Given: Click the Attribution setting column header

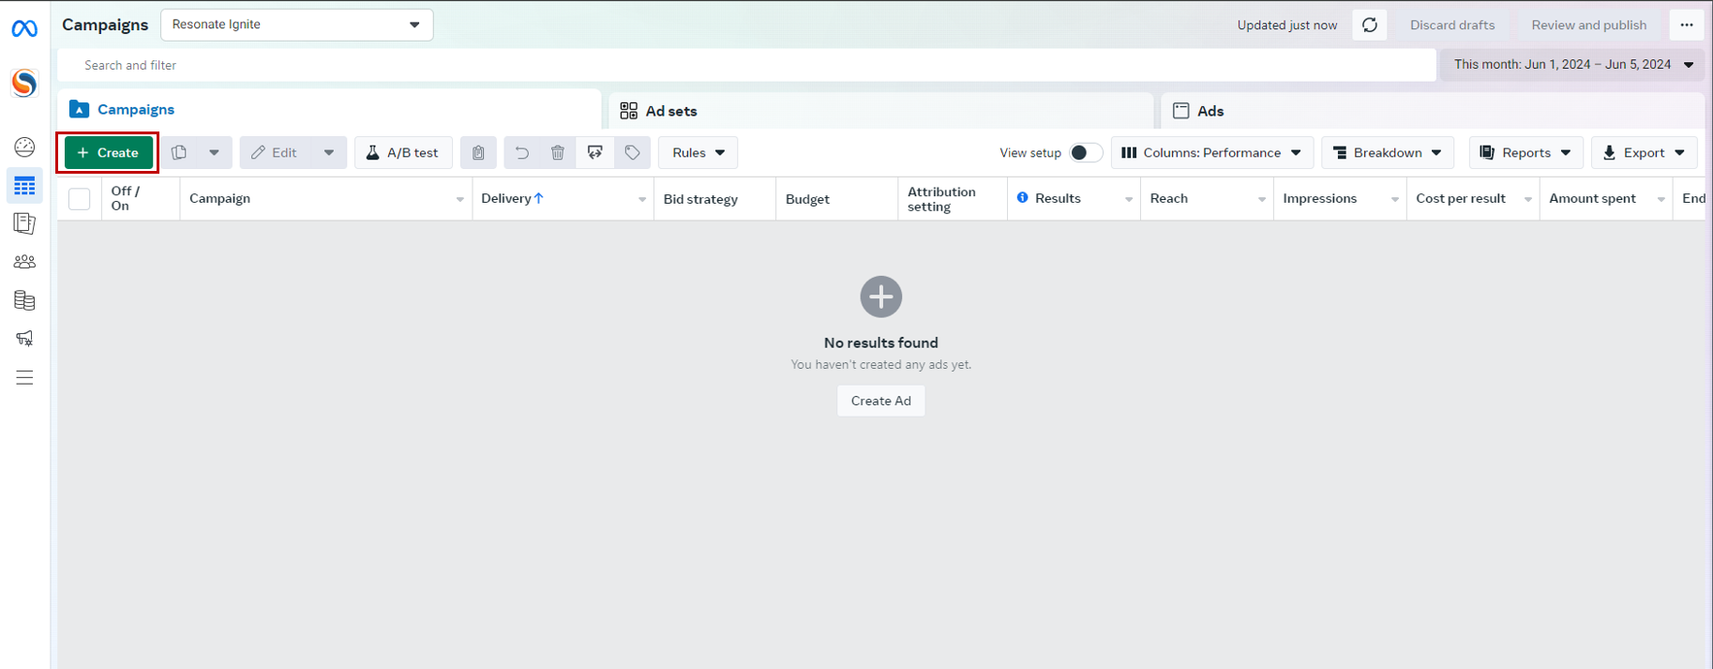Looking at the screenshot, I should click(952, 199).
